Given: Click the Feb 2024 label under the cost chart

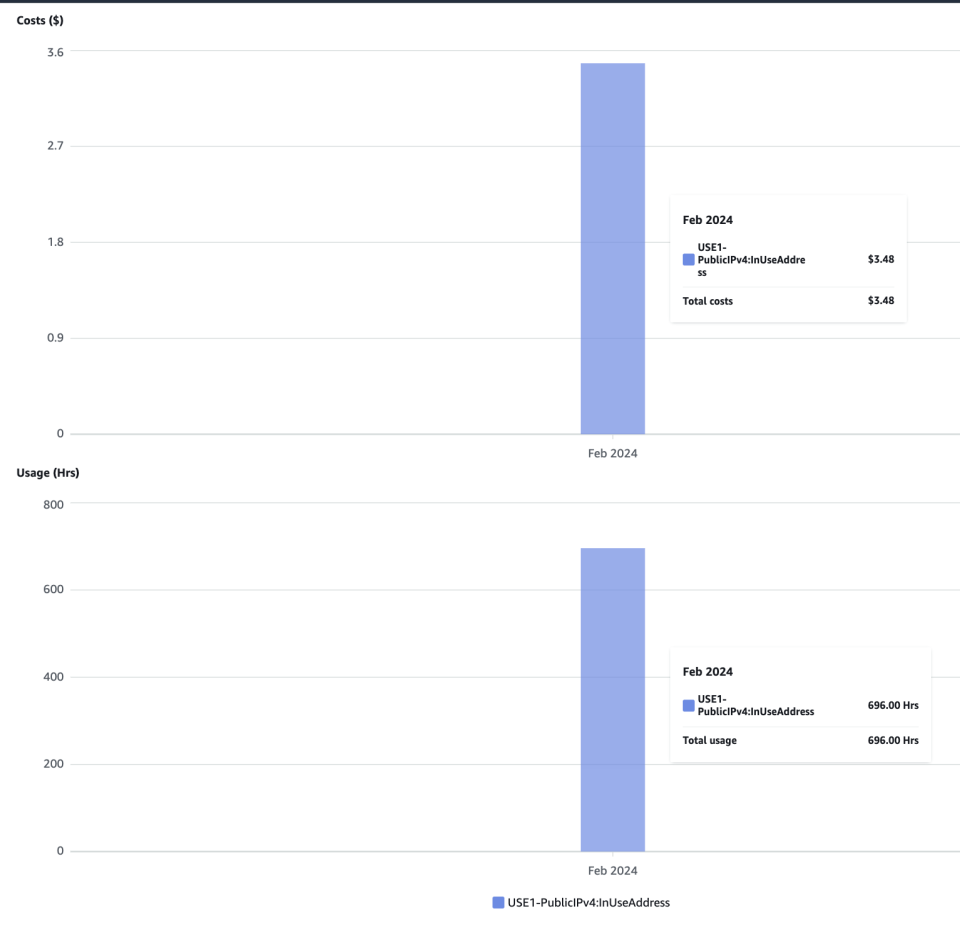Looking at the screenshot, I should click(611, 453).
